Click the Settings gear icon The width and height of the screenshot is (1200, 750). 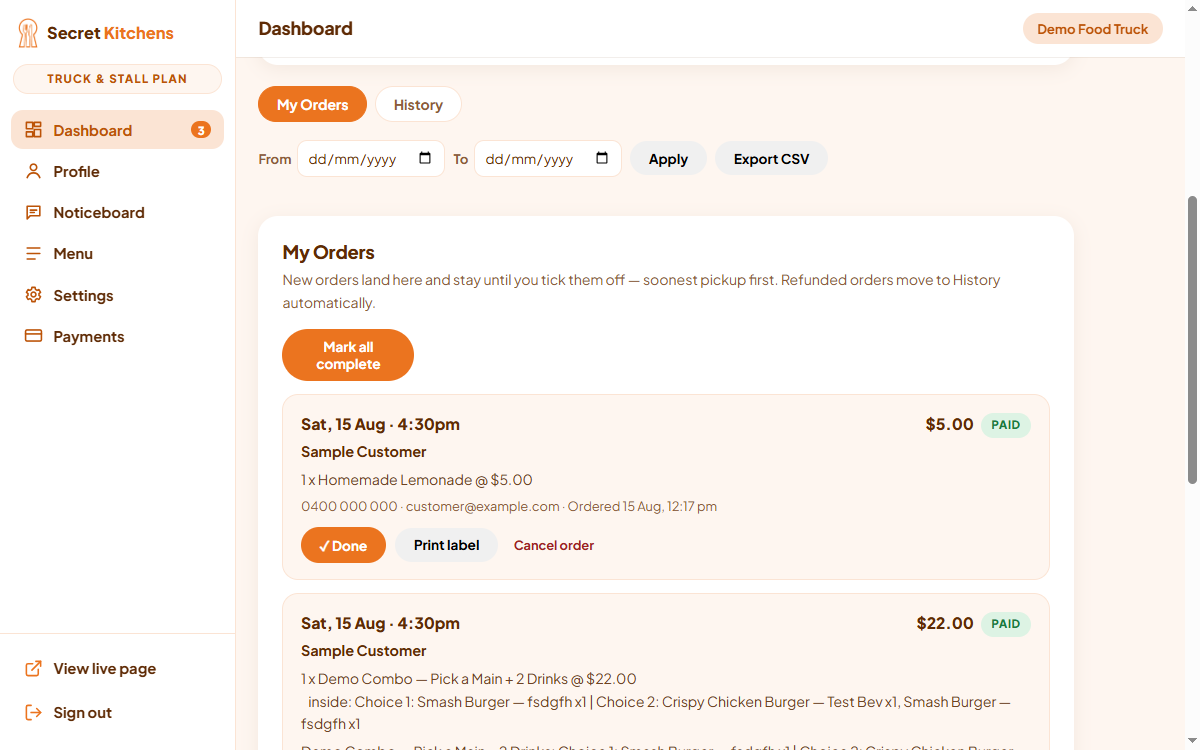[33, 295]
